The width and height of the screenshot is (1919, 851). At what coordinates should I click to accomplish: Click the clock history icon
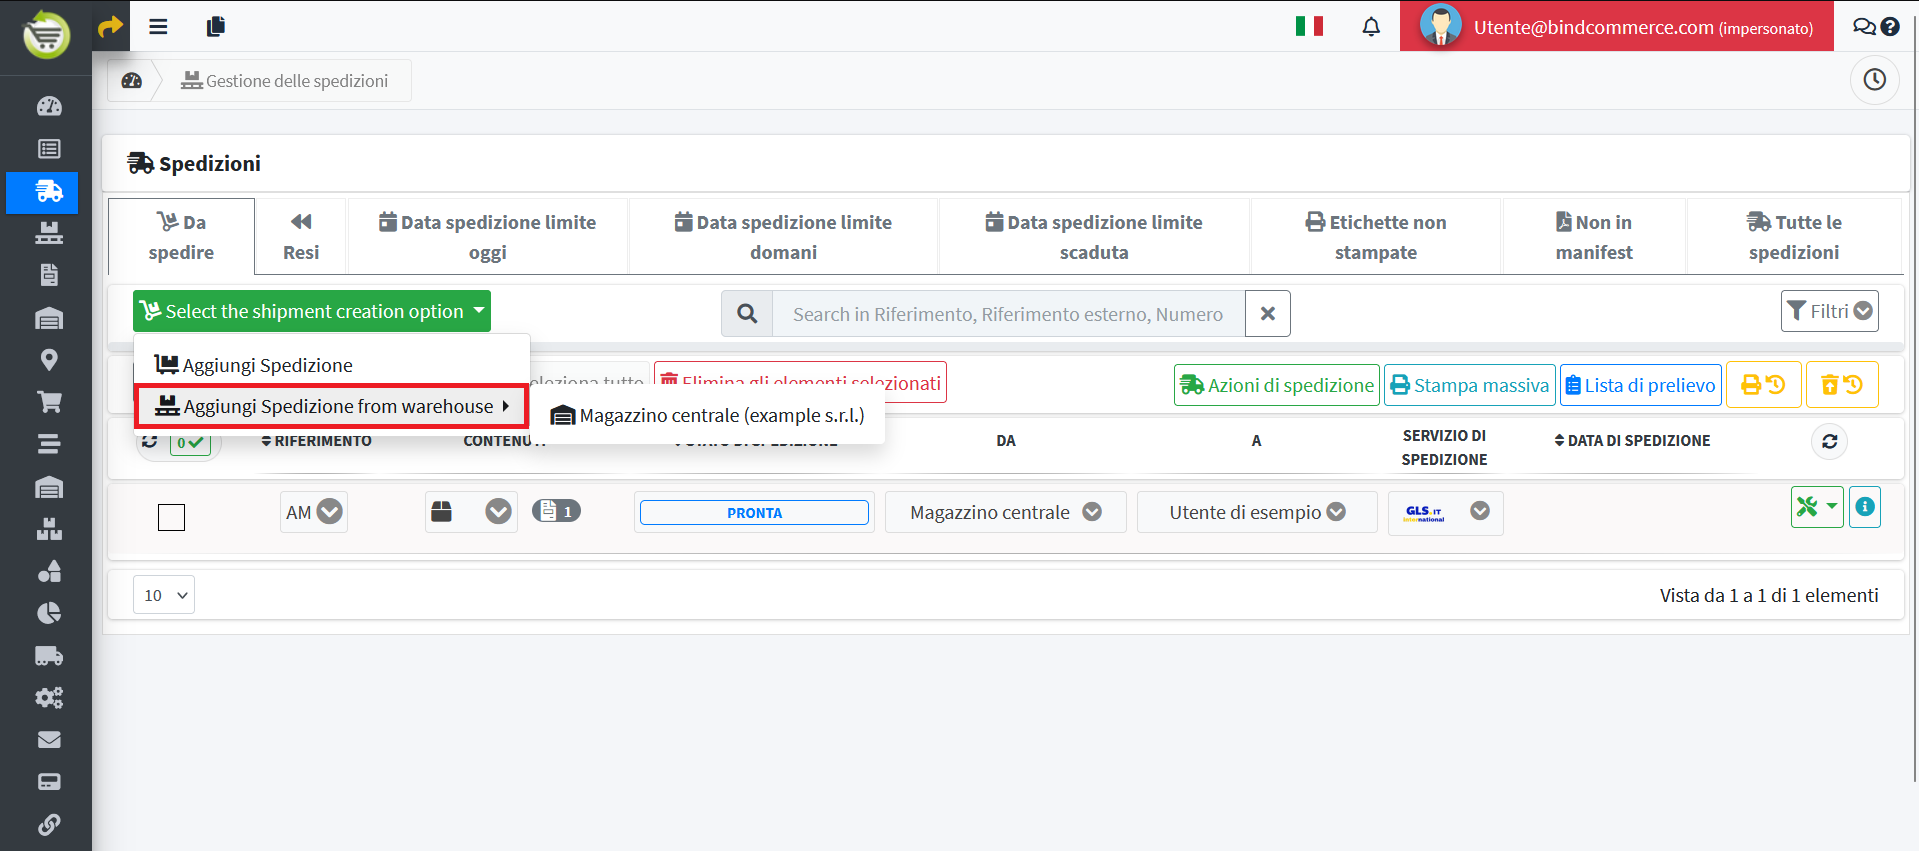point(1874,80)
